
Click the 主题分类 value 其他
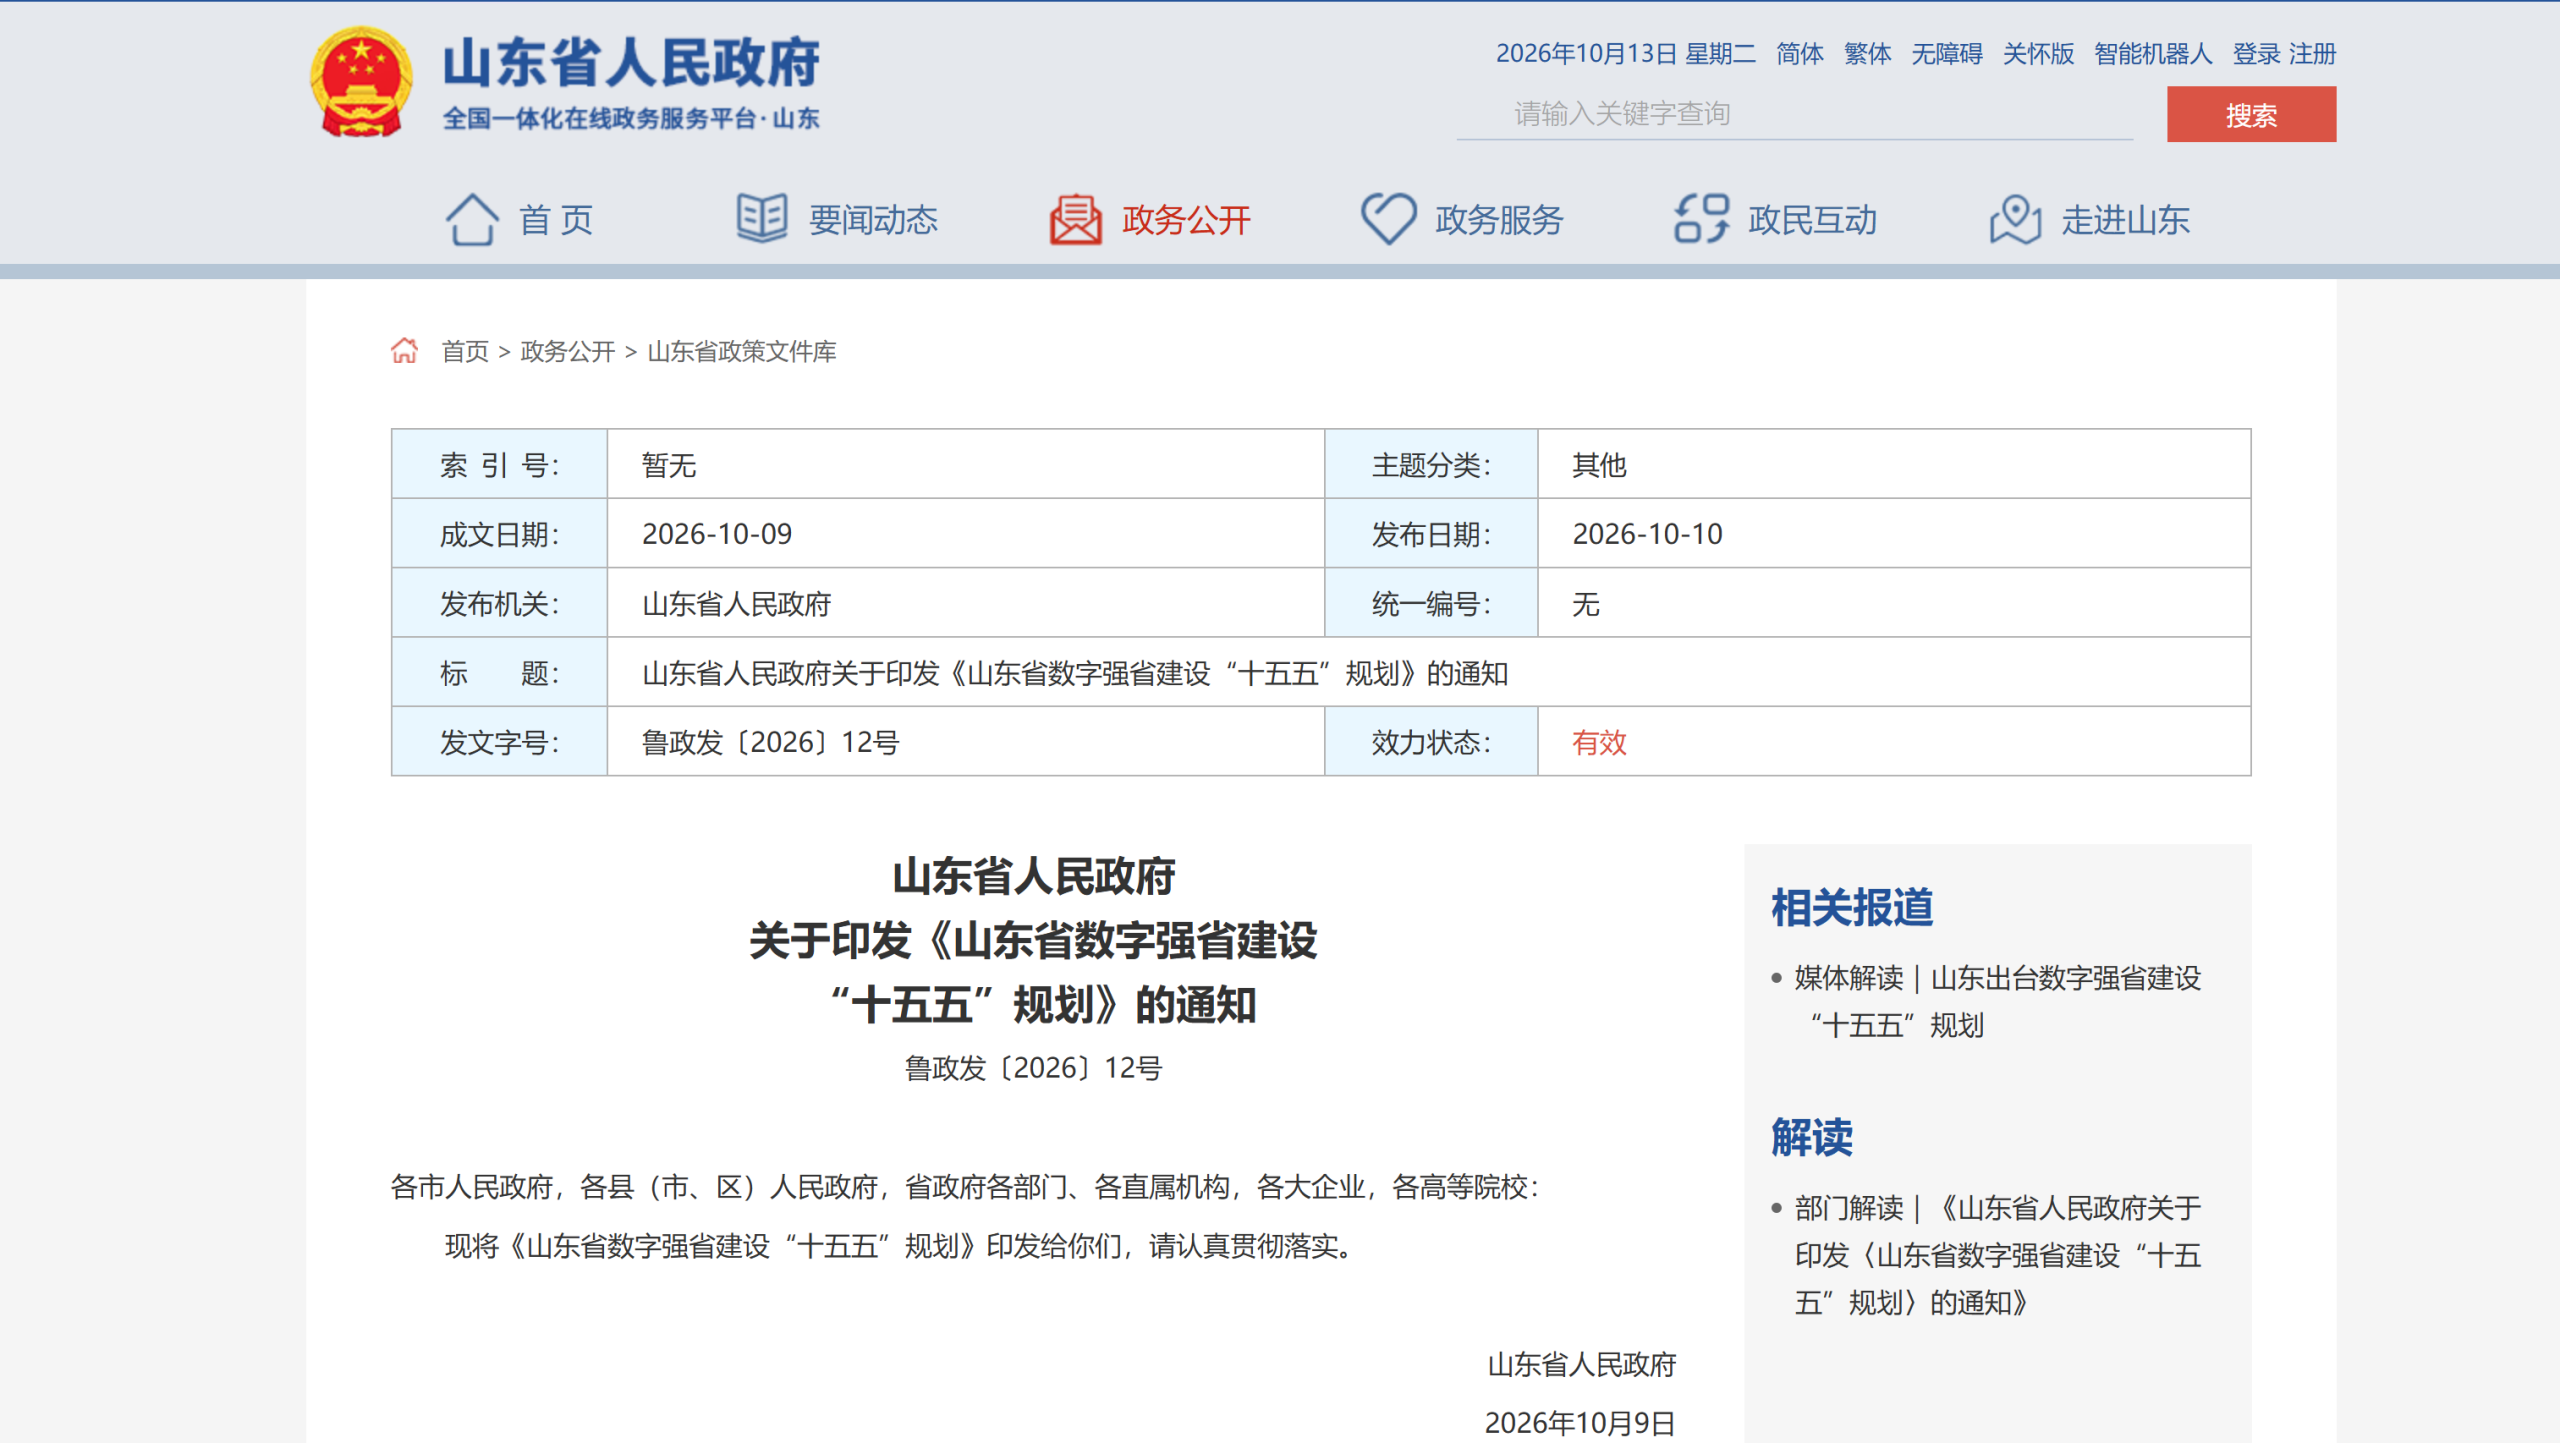tap(1599, 465)
